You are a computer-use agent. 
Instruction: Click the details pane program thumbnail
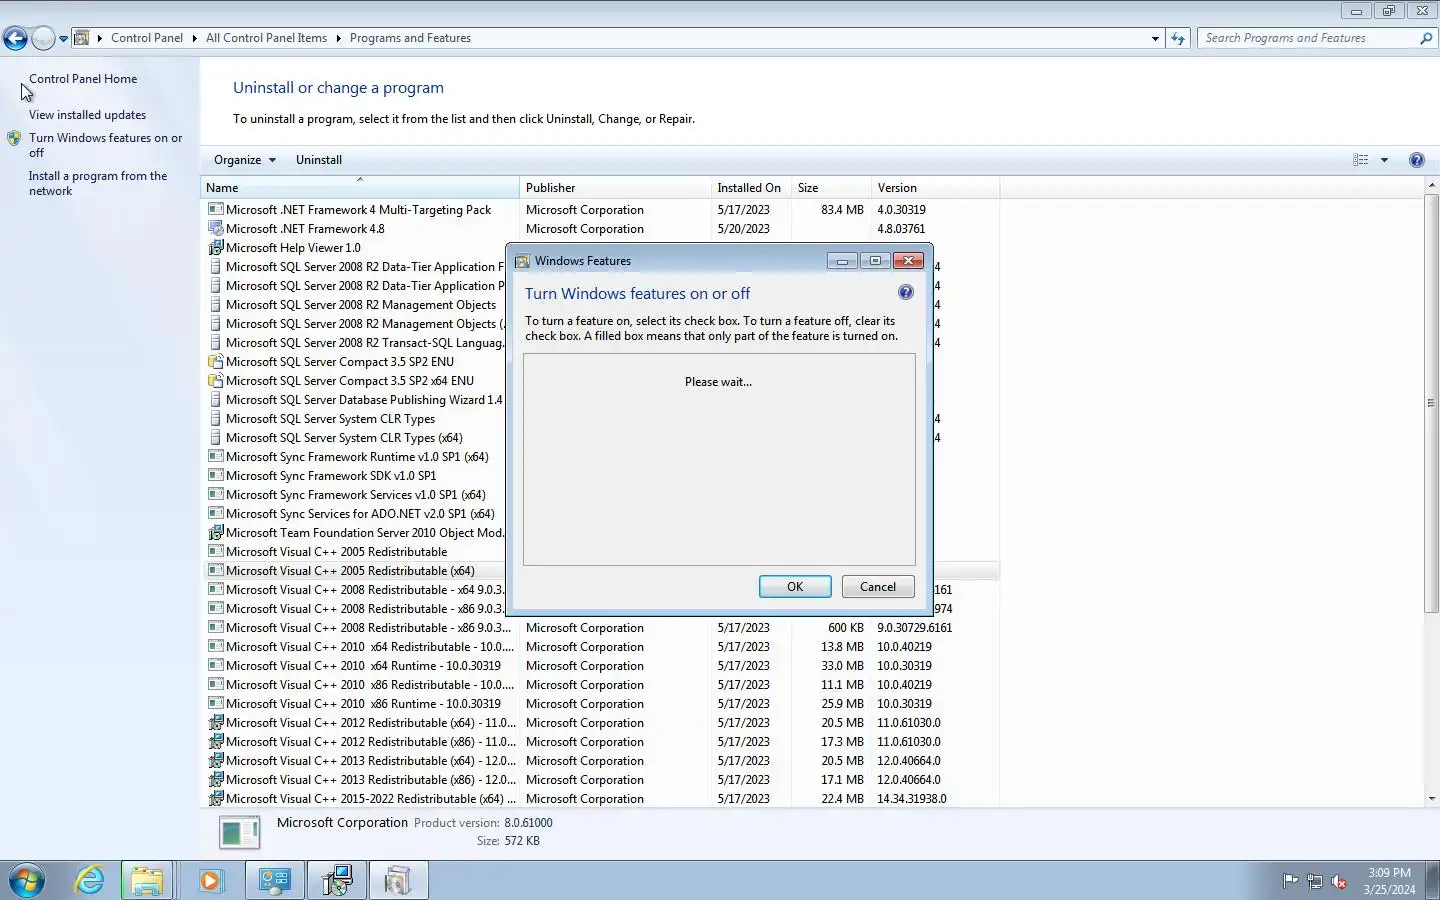point(240,832)
